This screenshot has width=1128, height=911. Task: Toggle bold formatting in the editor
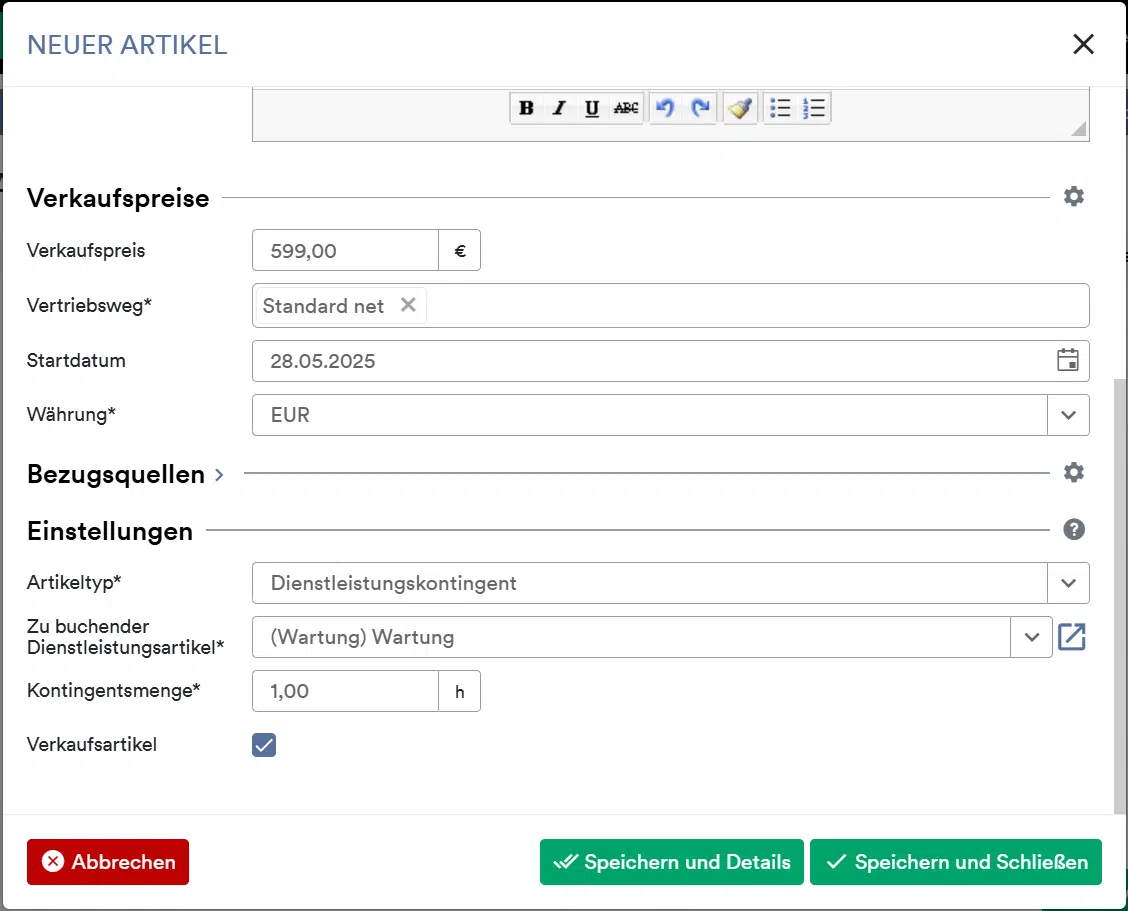click(526, 108)
